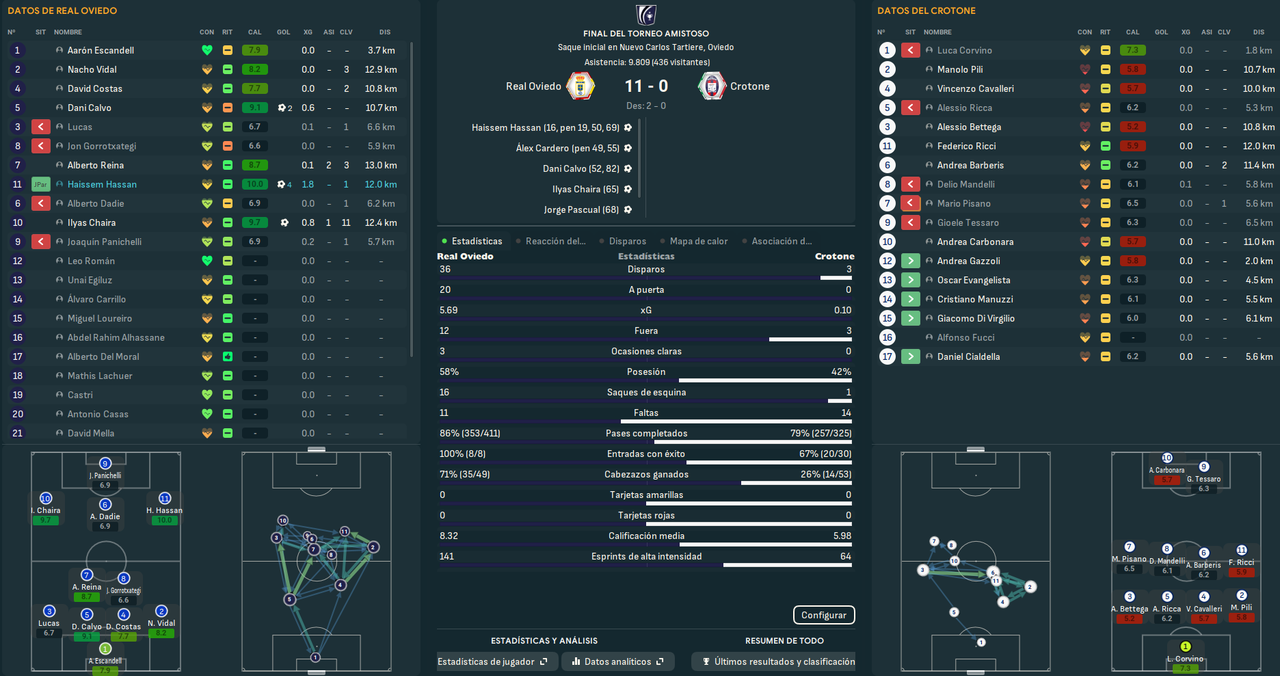
Task: Click substitution icon for Joaquín Panichelli
Action: click(41, 242)
